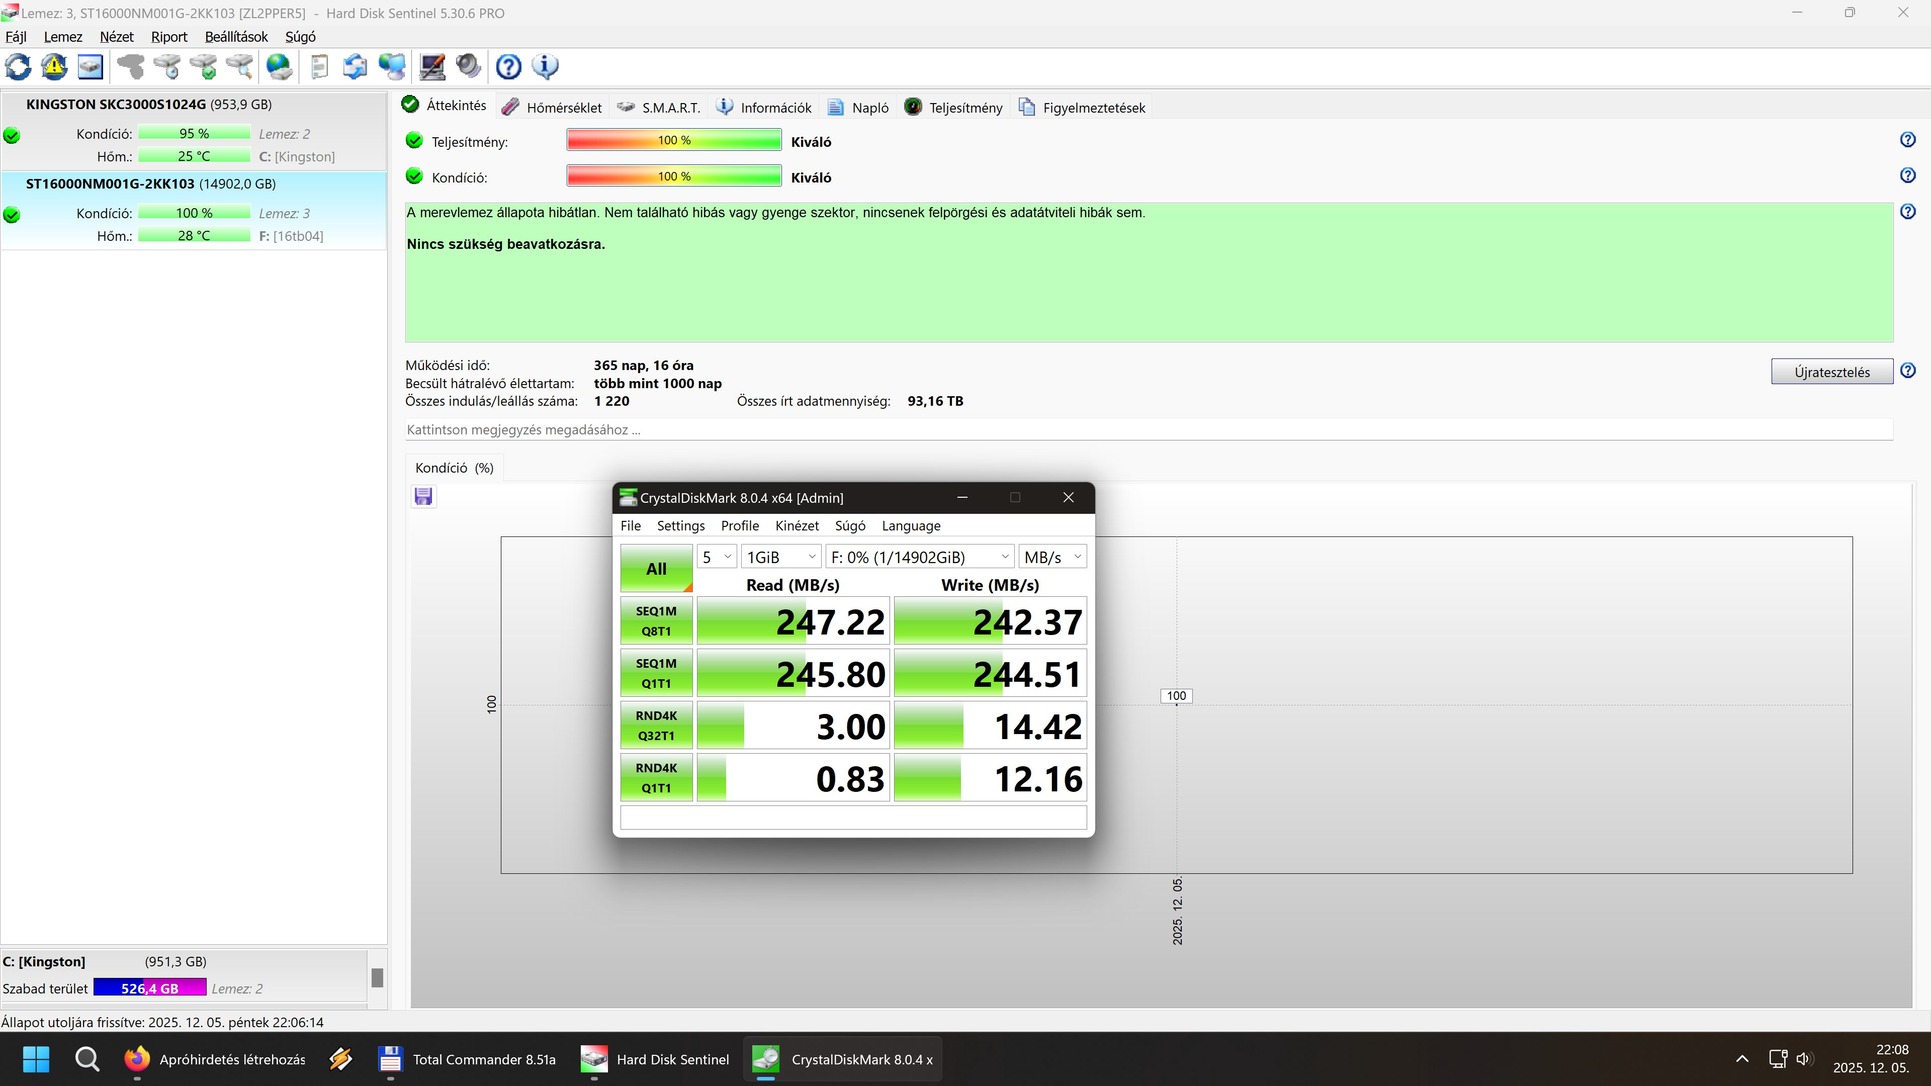Click help icon beside Teljesítmény bar

pos(1907,141)
